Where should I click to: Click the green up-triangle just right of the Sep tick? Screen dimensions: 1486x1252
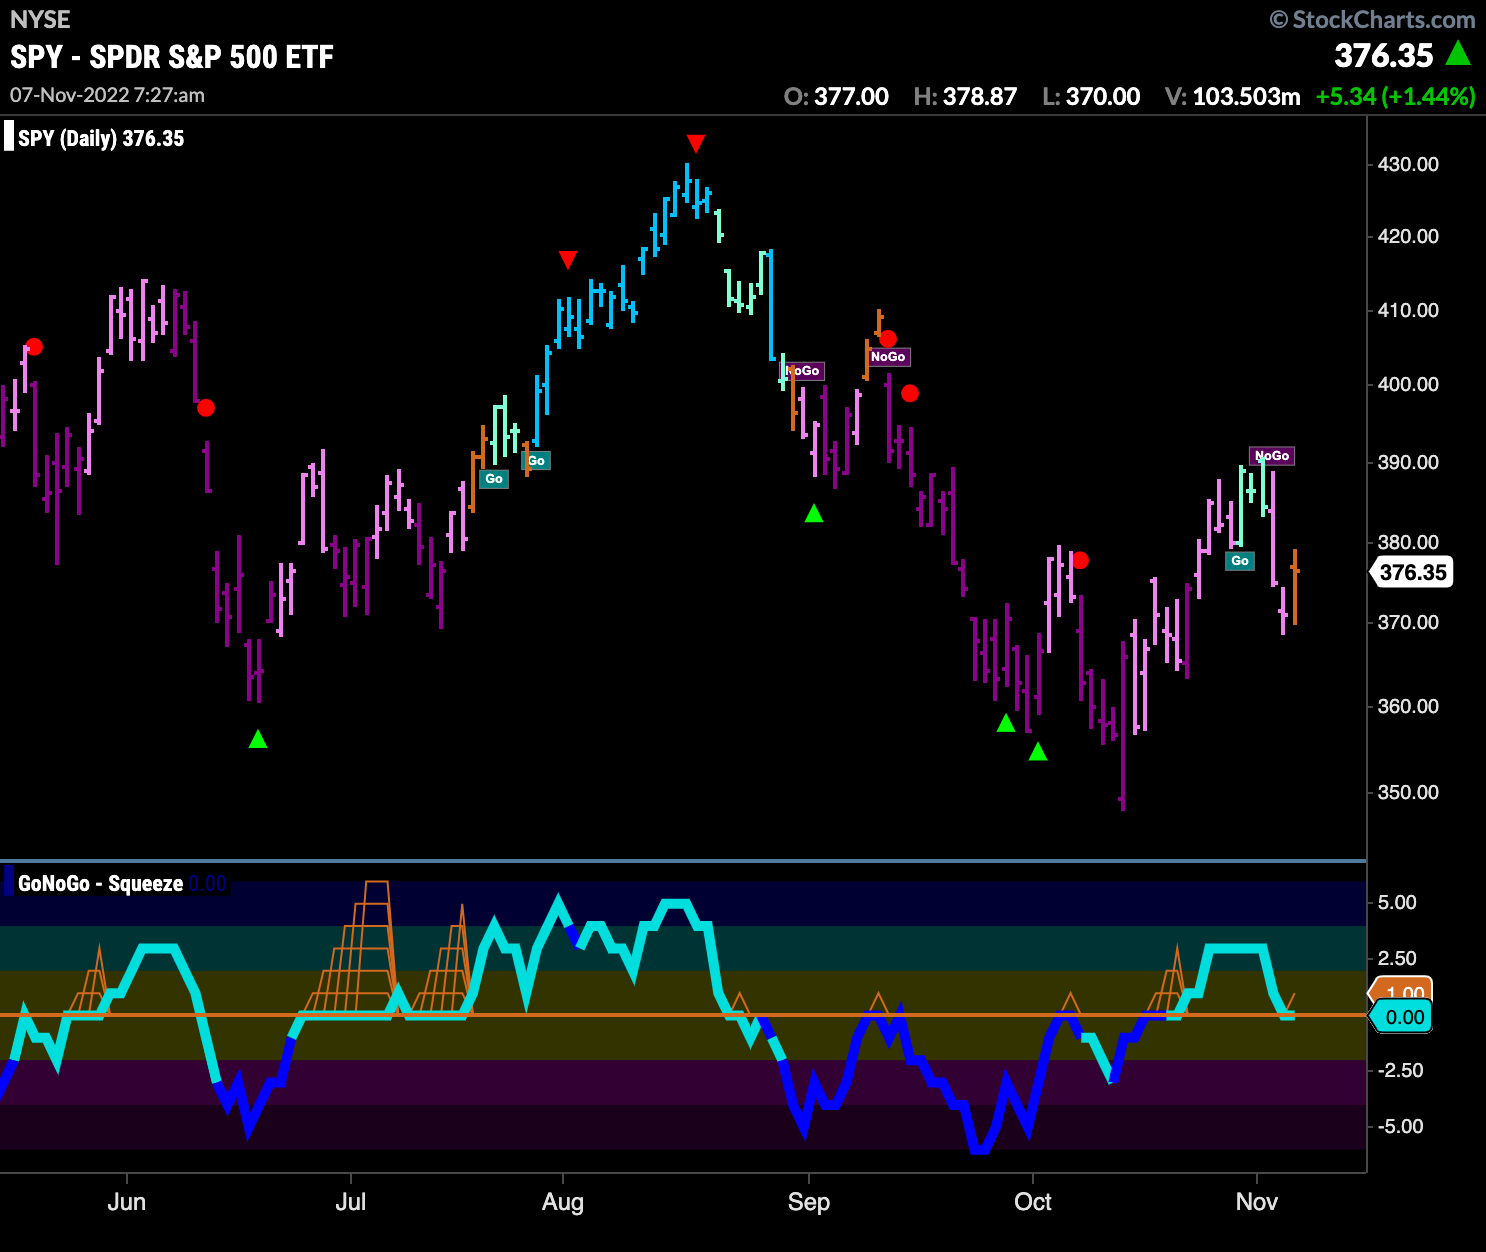click(x=814, y=513)
